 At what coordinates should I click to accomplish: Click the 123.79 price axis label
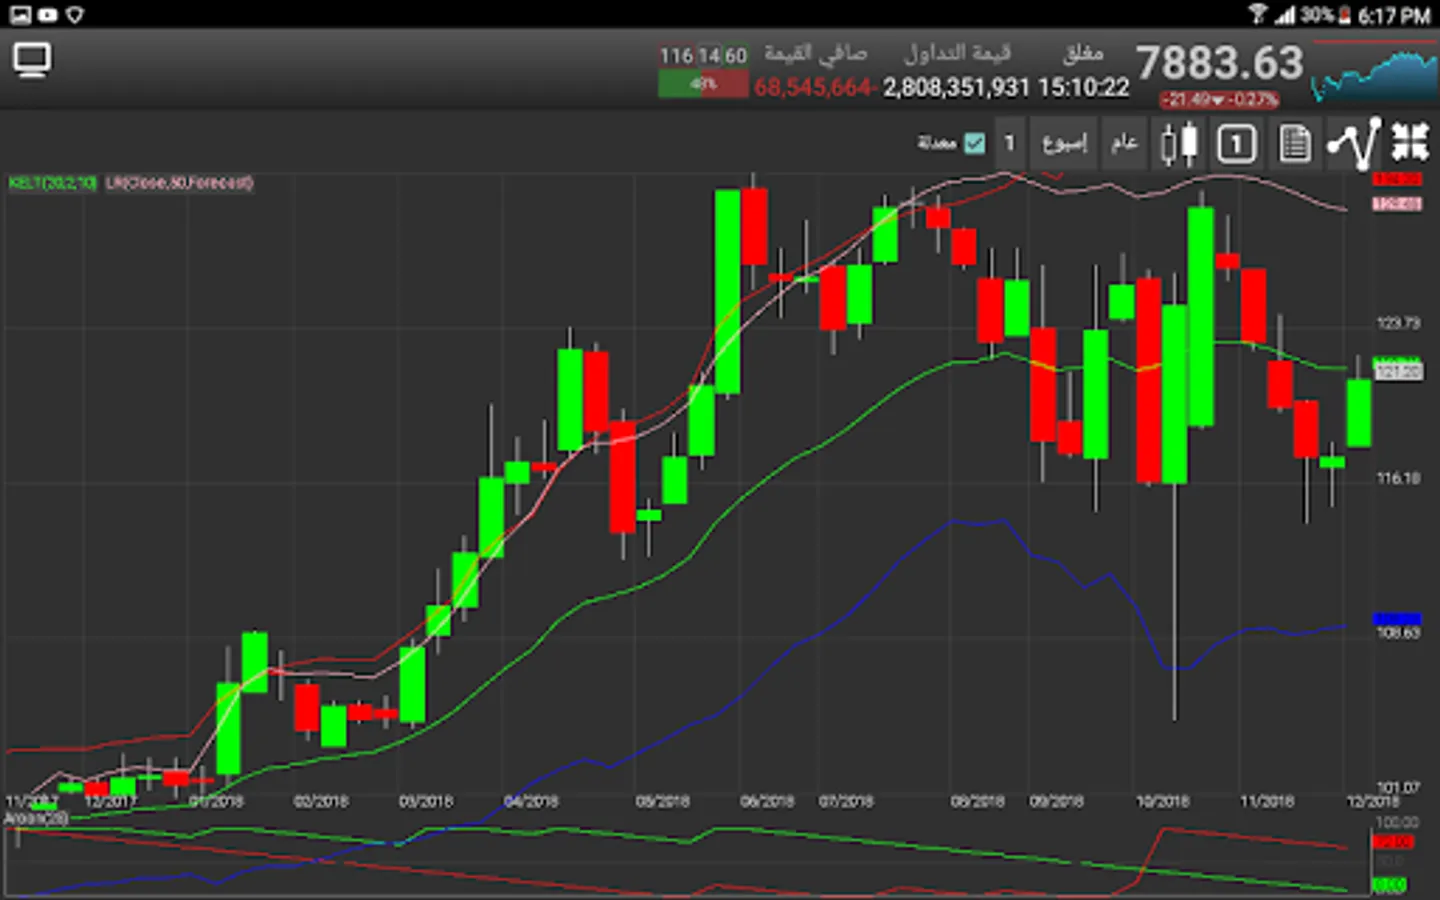point(1398,323)
